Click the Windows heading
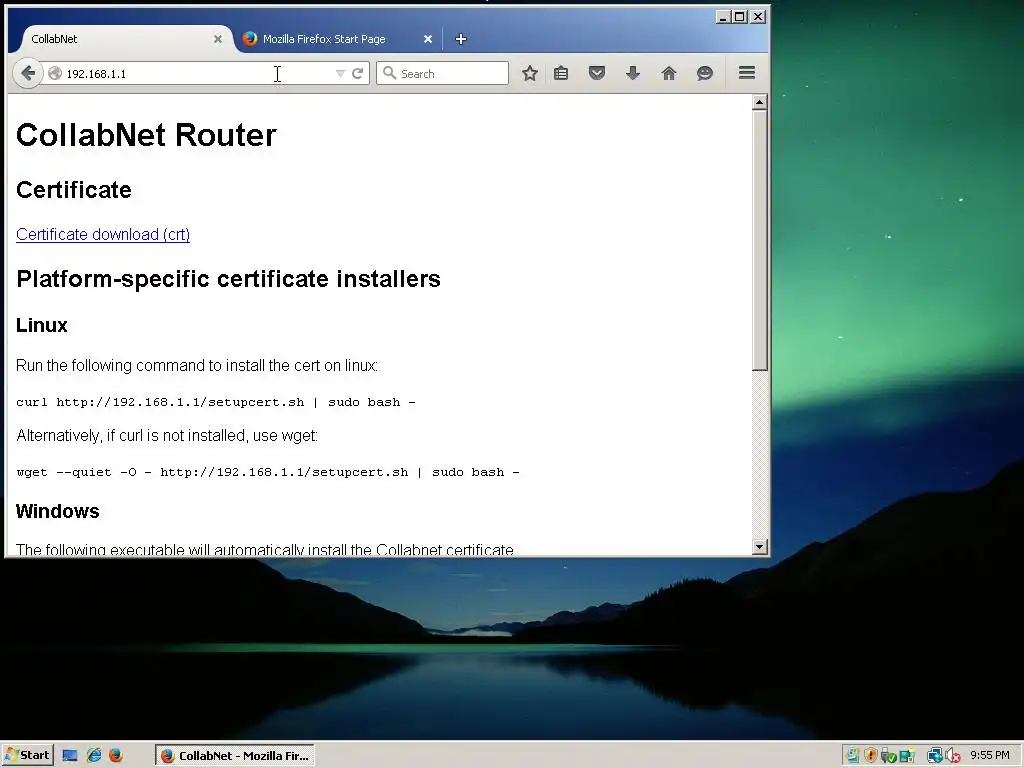Viewport: 1024px width, 768px height. click(x=57, y=511)
